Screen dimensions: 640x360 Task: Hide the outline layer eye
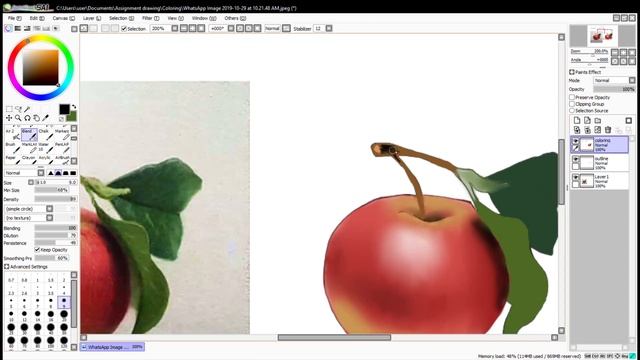[x=576, y=159]
